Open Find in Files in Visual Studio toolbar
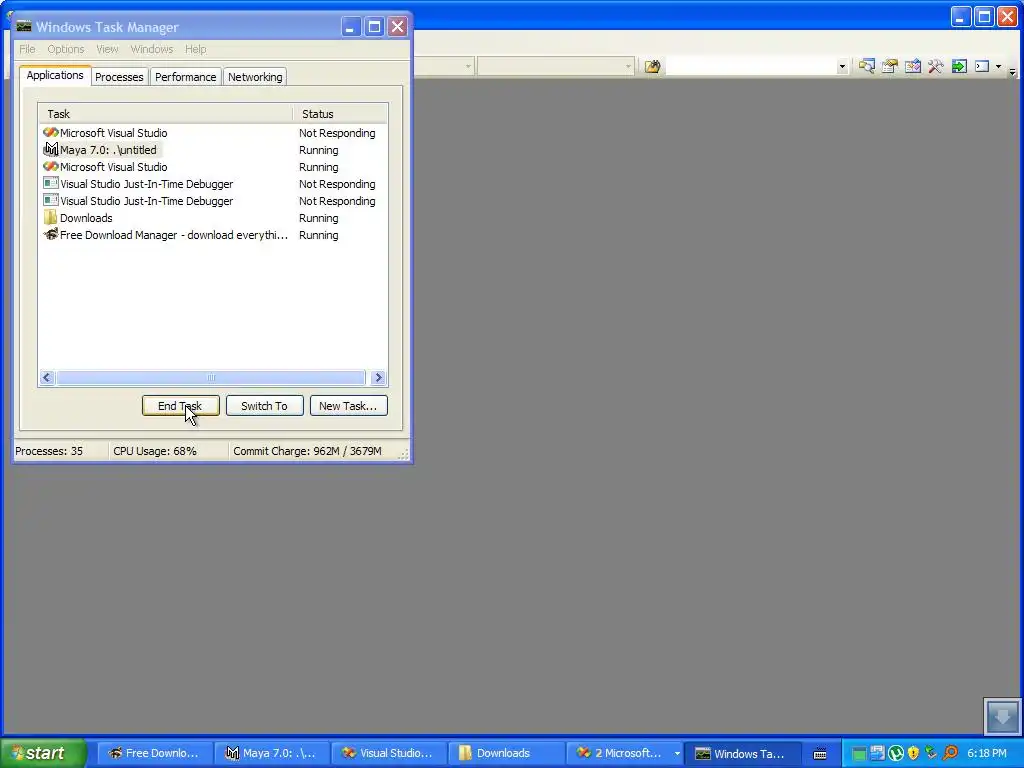The height and width of the screenshot is (768, 1024). click(652, 66)
